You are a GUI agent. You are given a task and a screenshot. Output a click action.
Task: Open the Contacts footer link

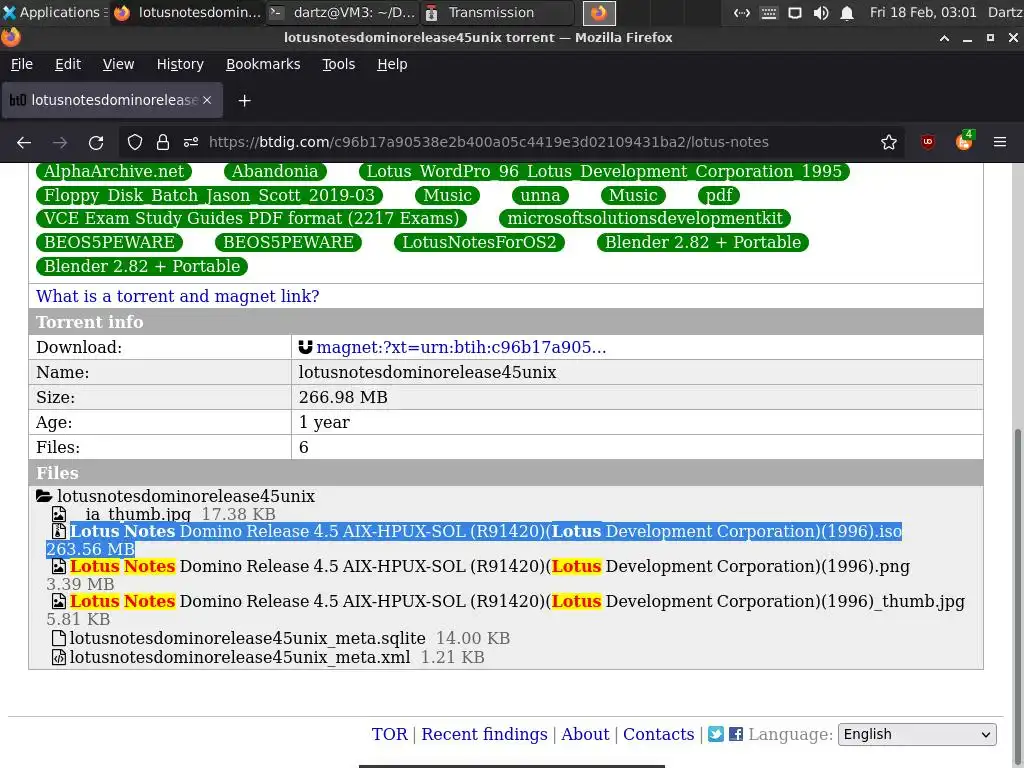click(x=658, y=734)
